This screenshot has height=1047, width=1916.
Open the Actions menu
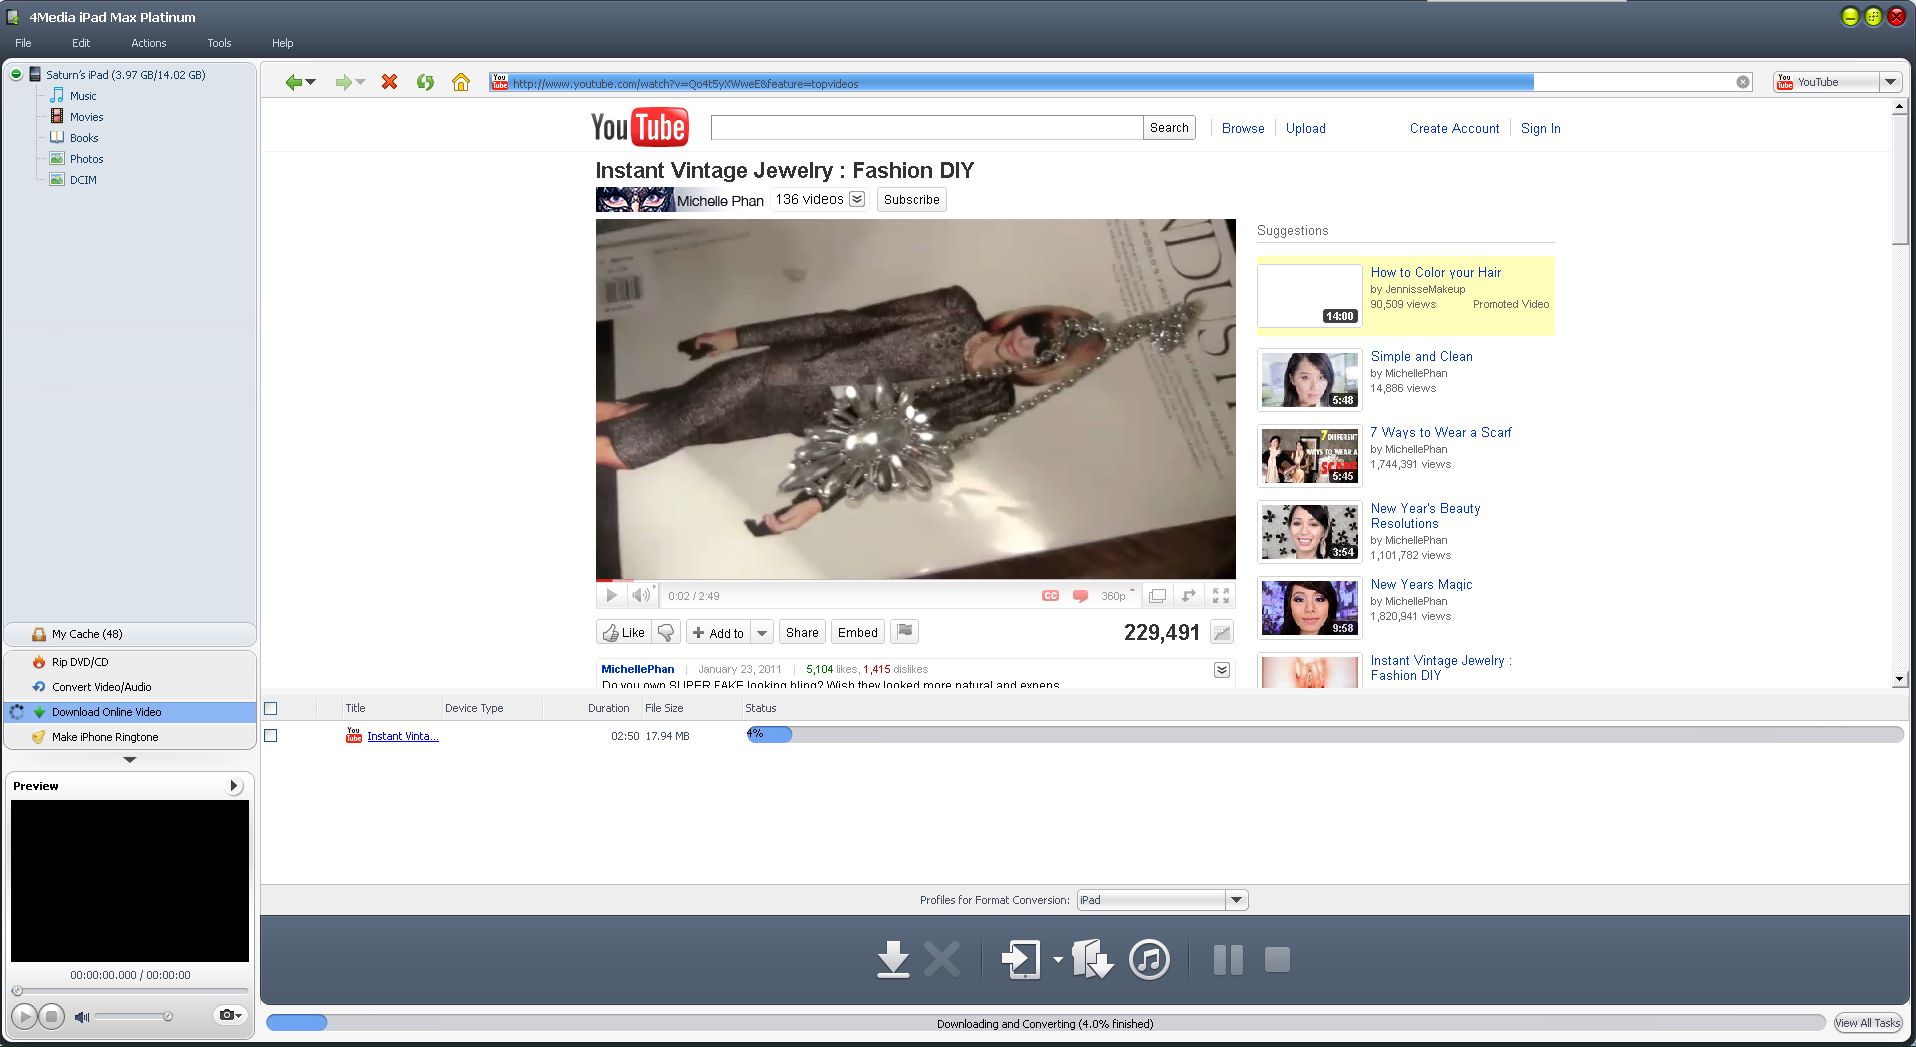coord(148,43)
